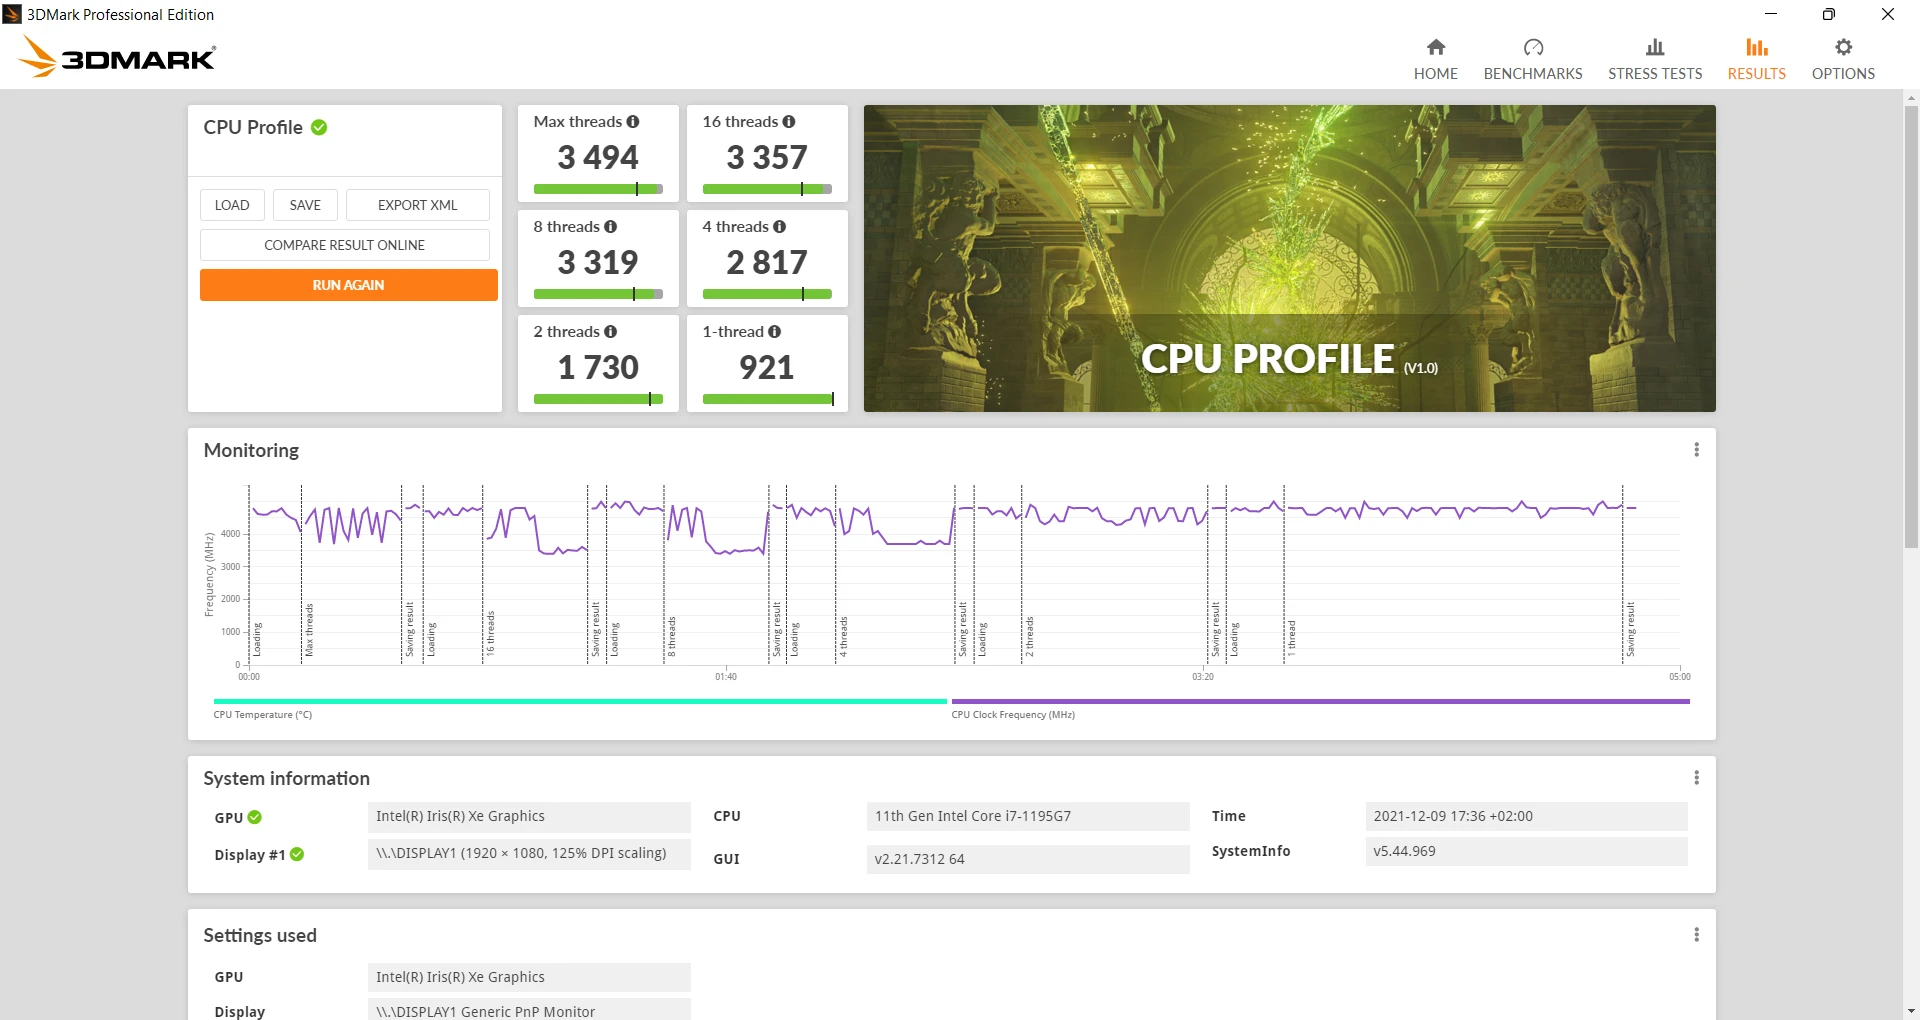This screenshot has width=1920, height=1020.
Task: Click the Monitoring frequency chart area
Action: (965, 575)
